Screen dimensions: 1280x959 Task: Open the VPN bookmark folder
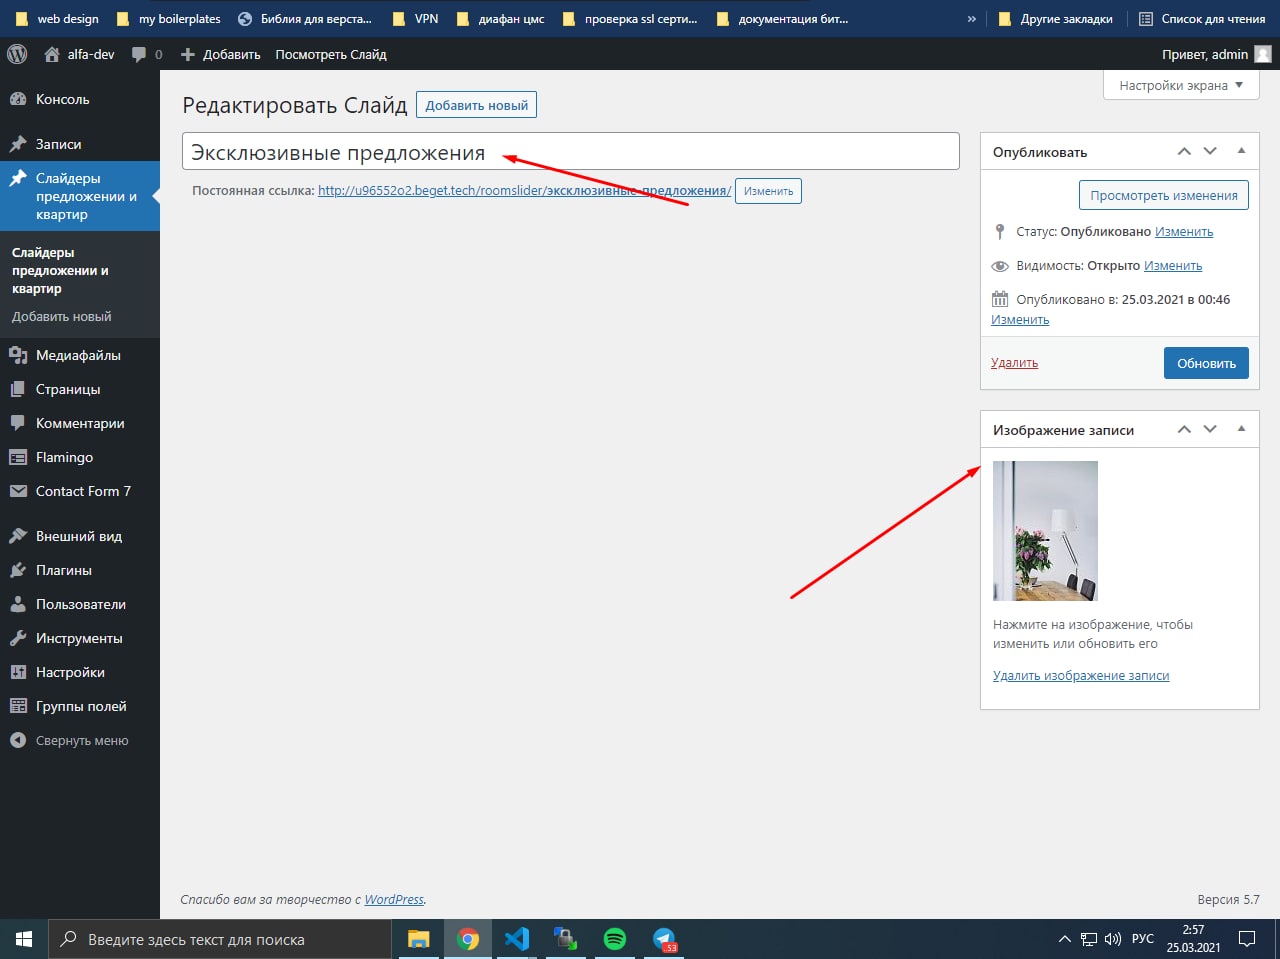pyautogui.click(x=416, y=19)
